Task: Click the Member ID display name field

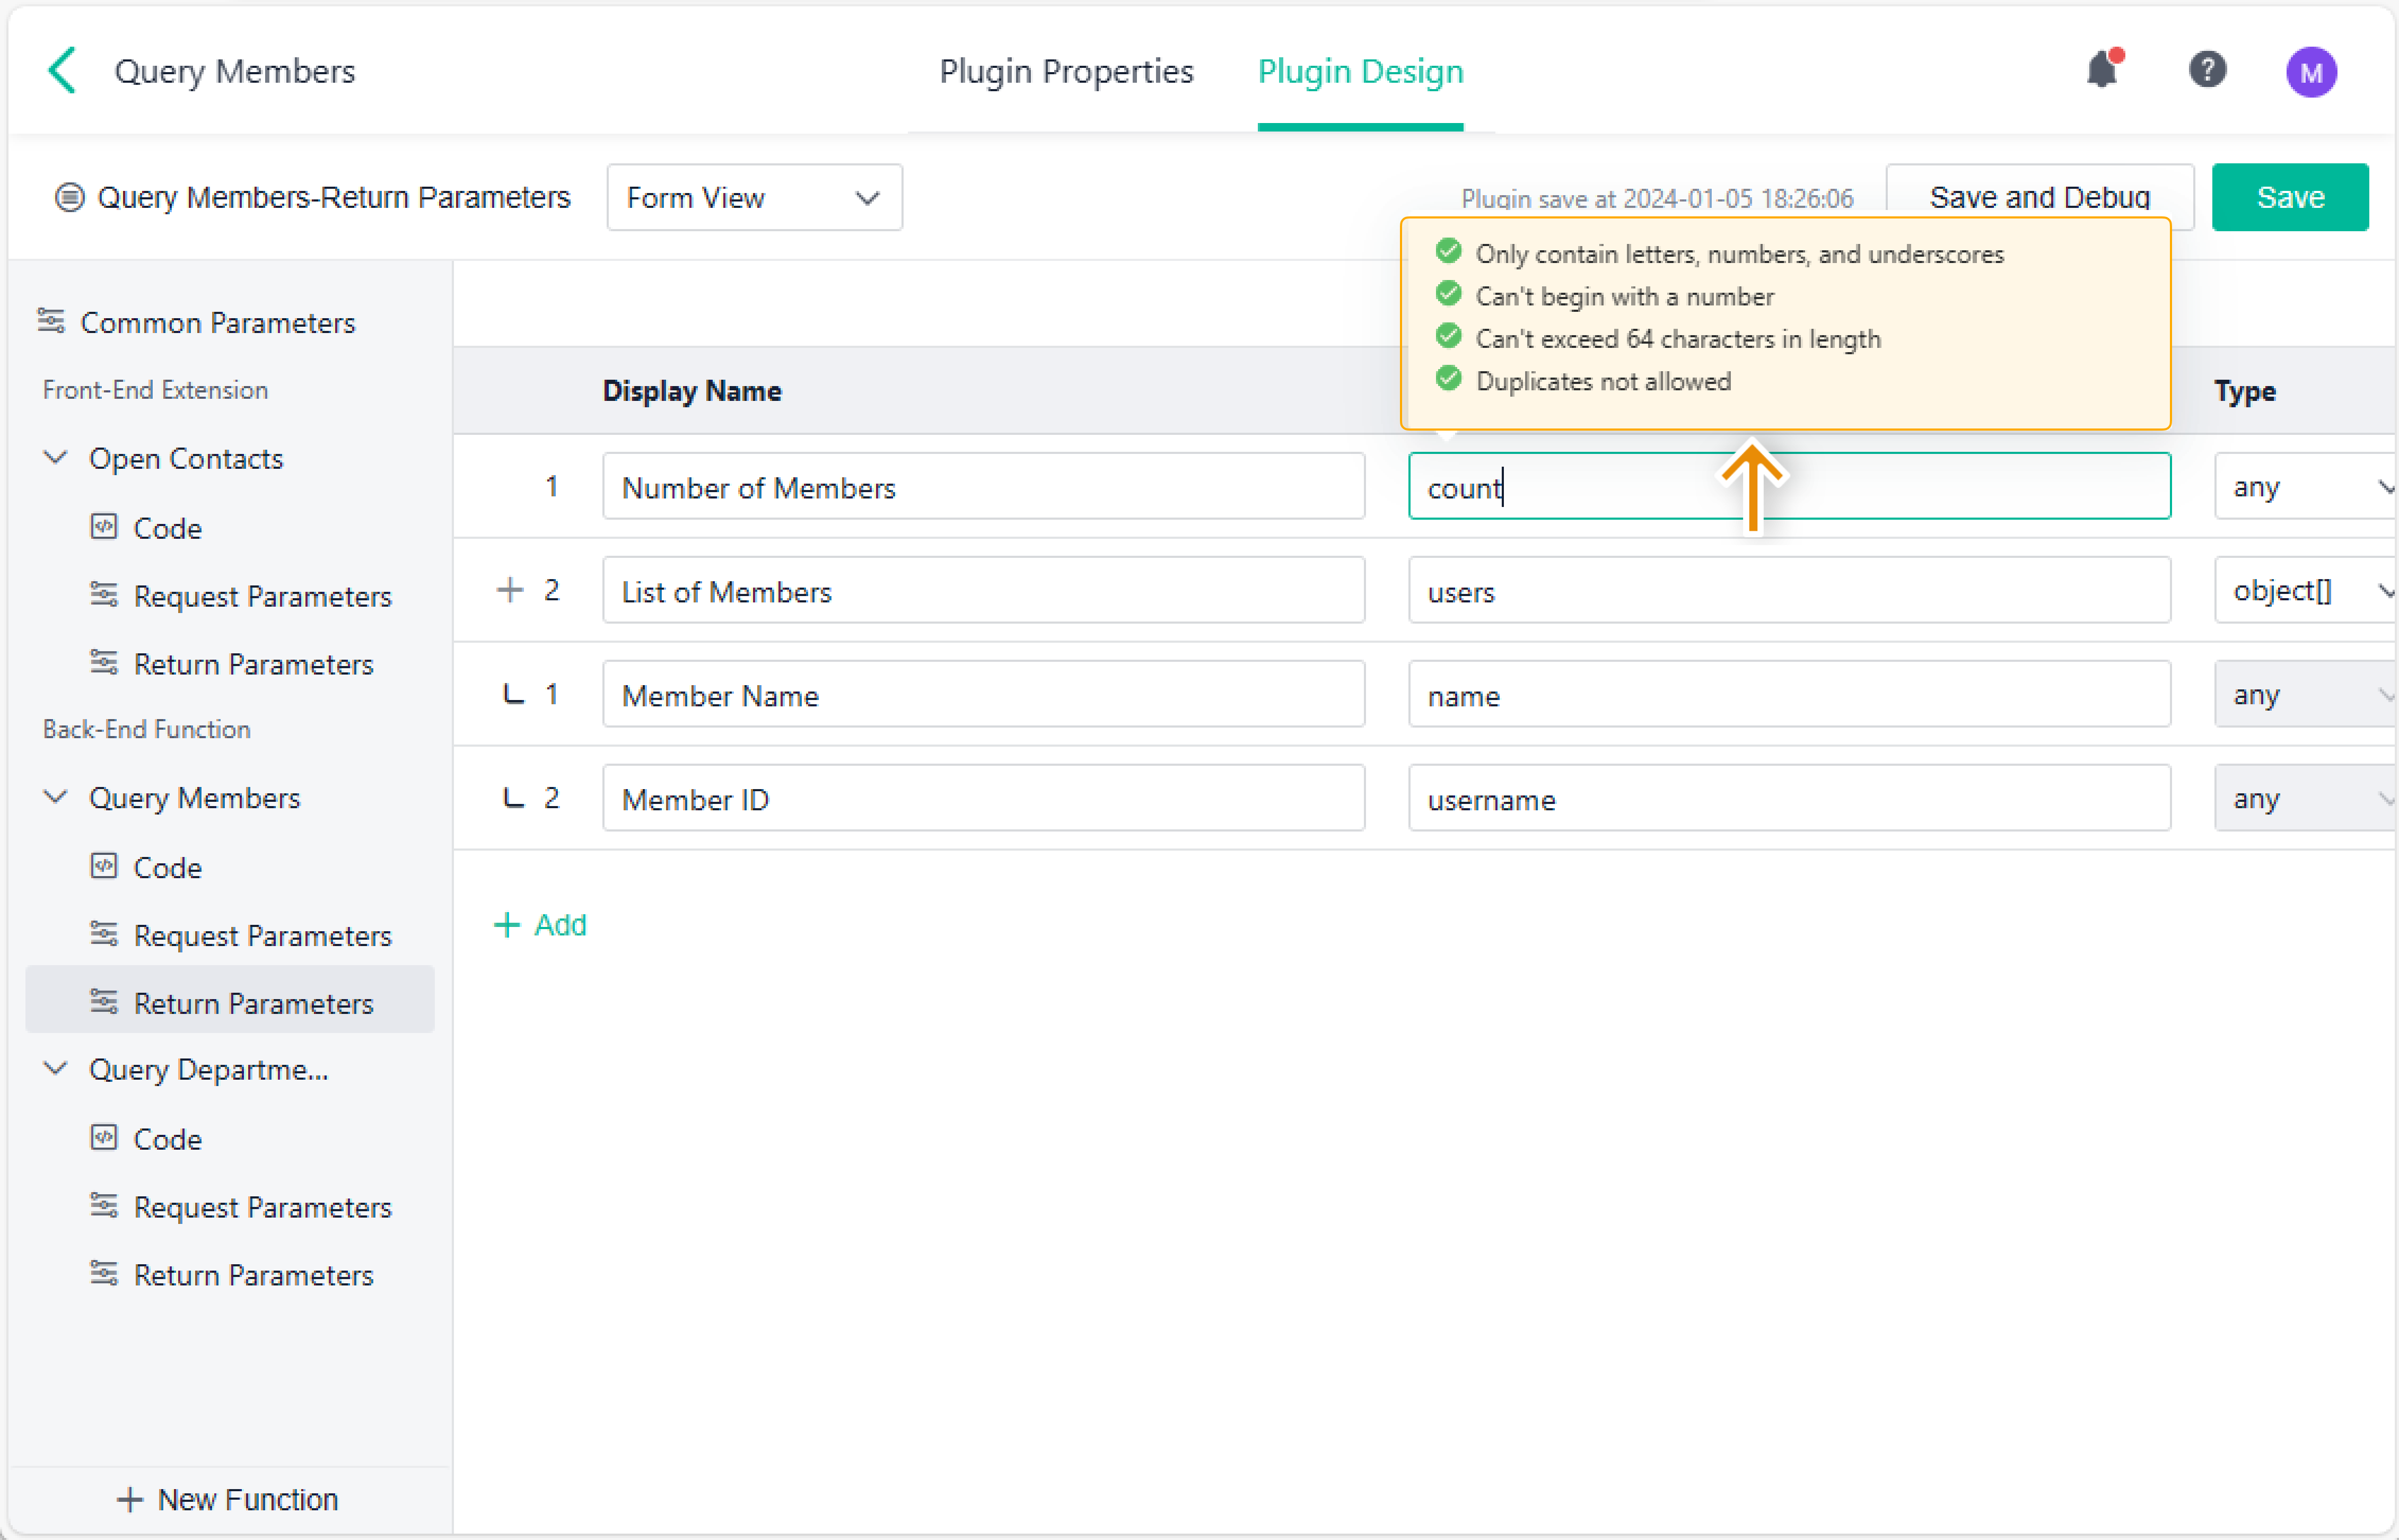Action: pyautogui.click(x=983, y=798)
